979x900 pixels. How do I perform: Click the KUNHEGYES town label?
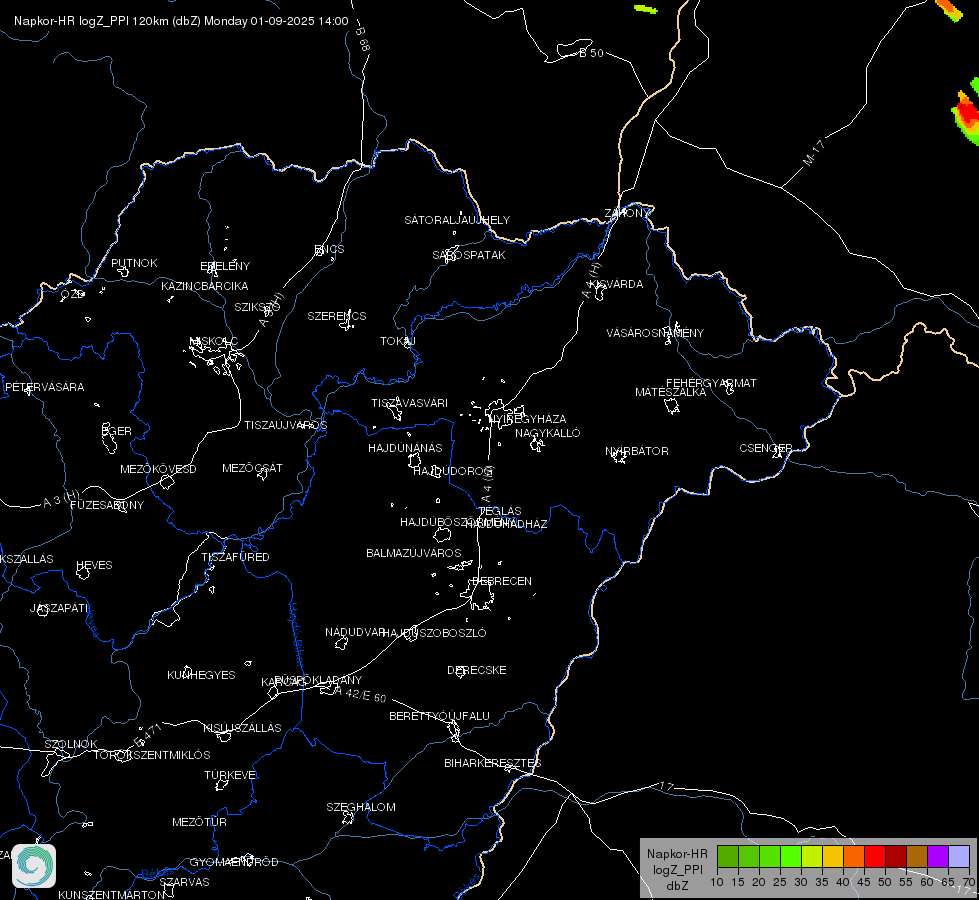pos(201,675)
